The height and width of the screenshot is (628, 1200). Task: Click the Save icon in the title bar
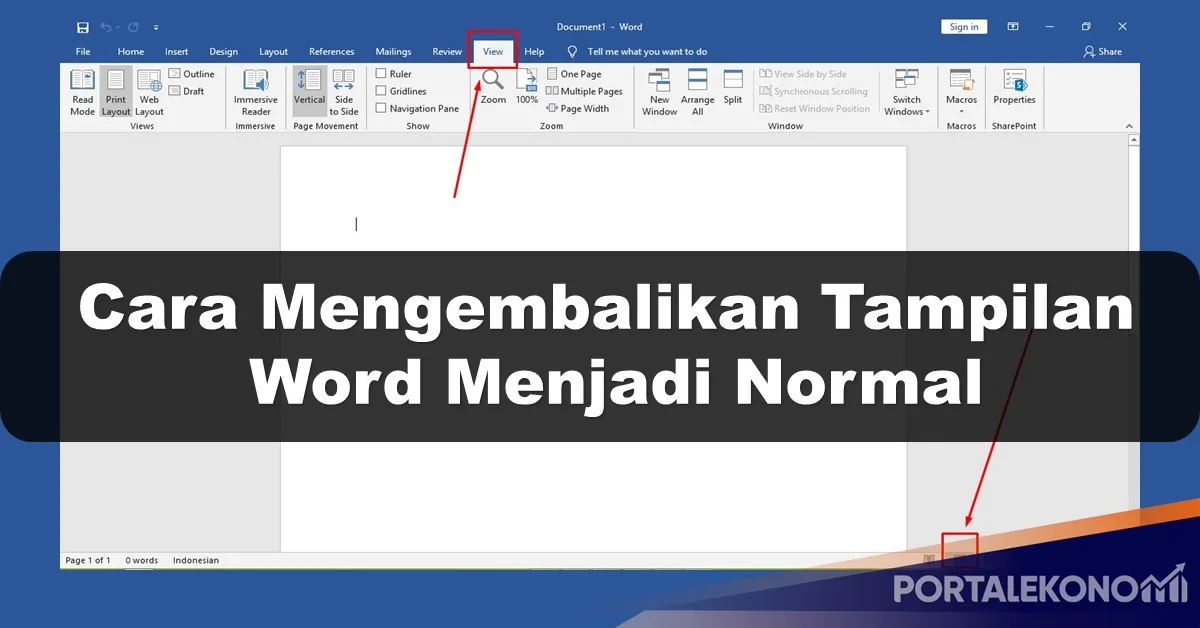(x=82, y=27)
